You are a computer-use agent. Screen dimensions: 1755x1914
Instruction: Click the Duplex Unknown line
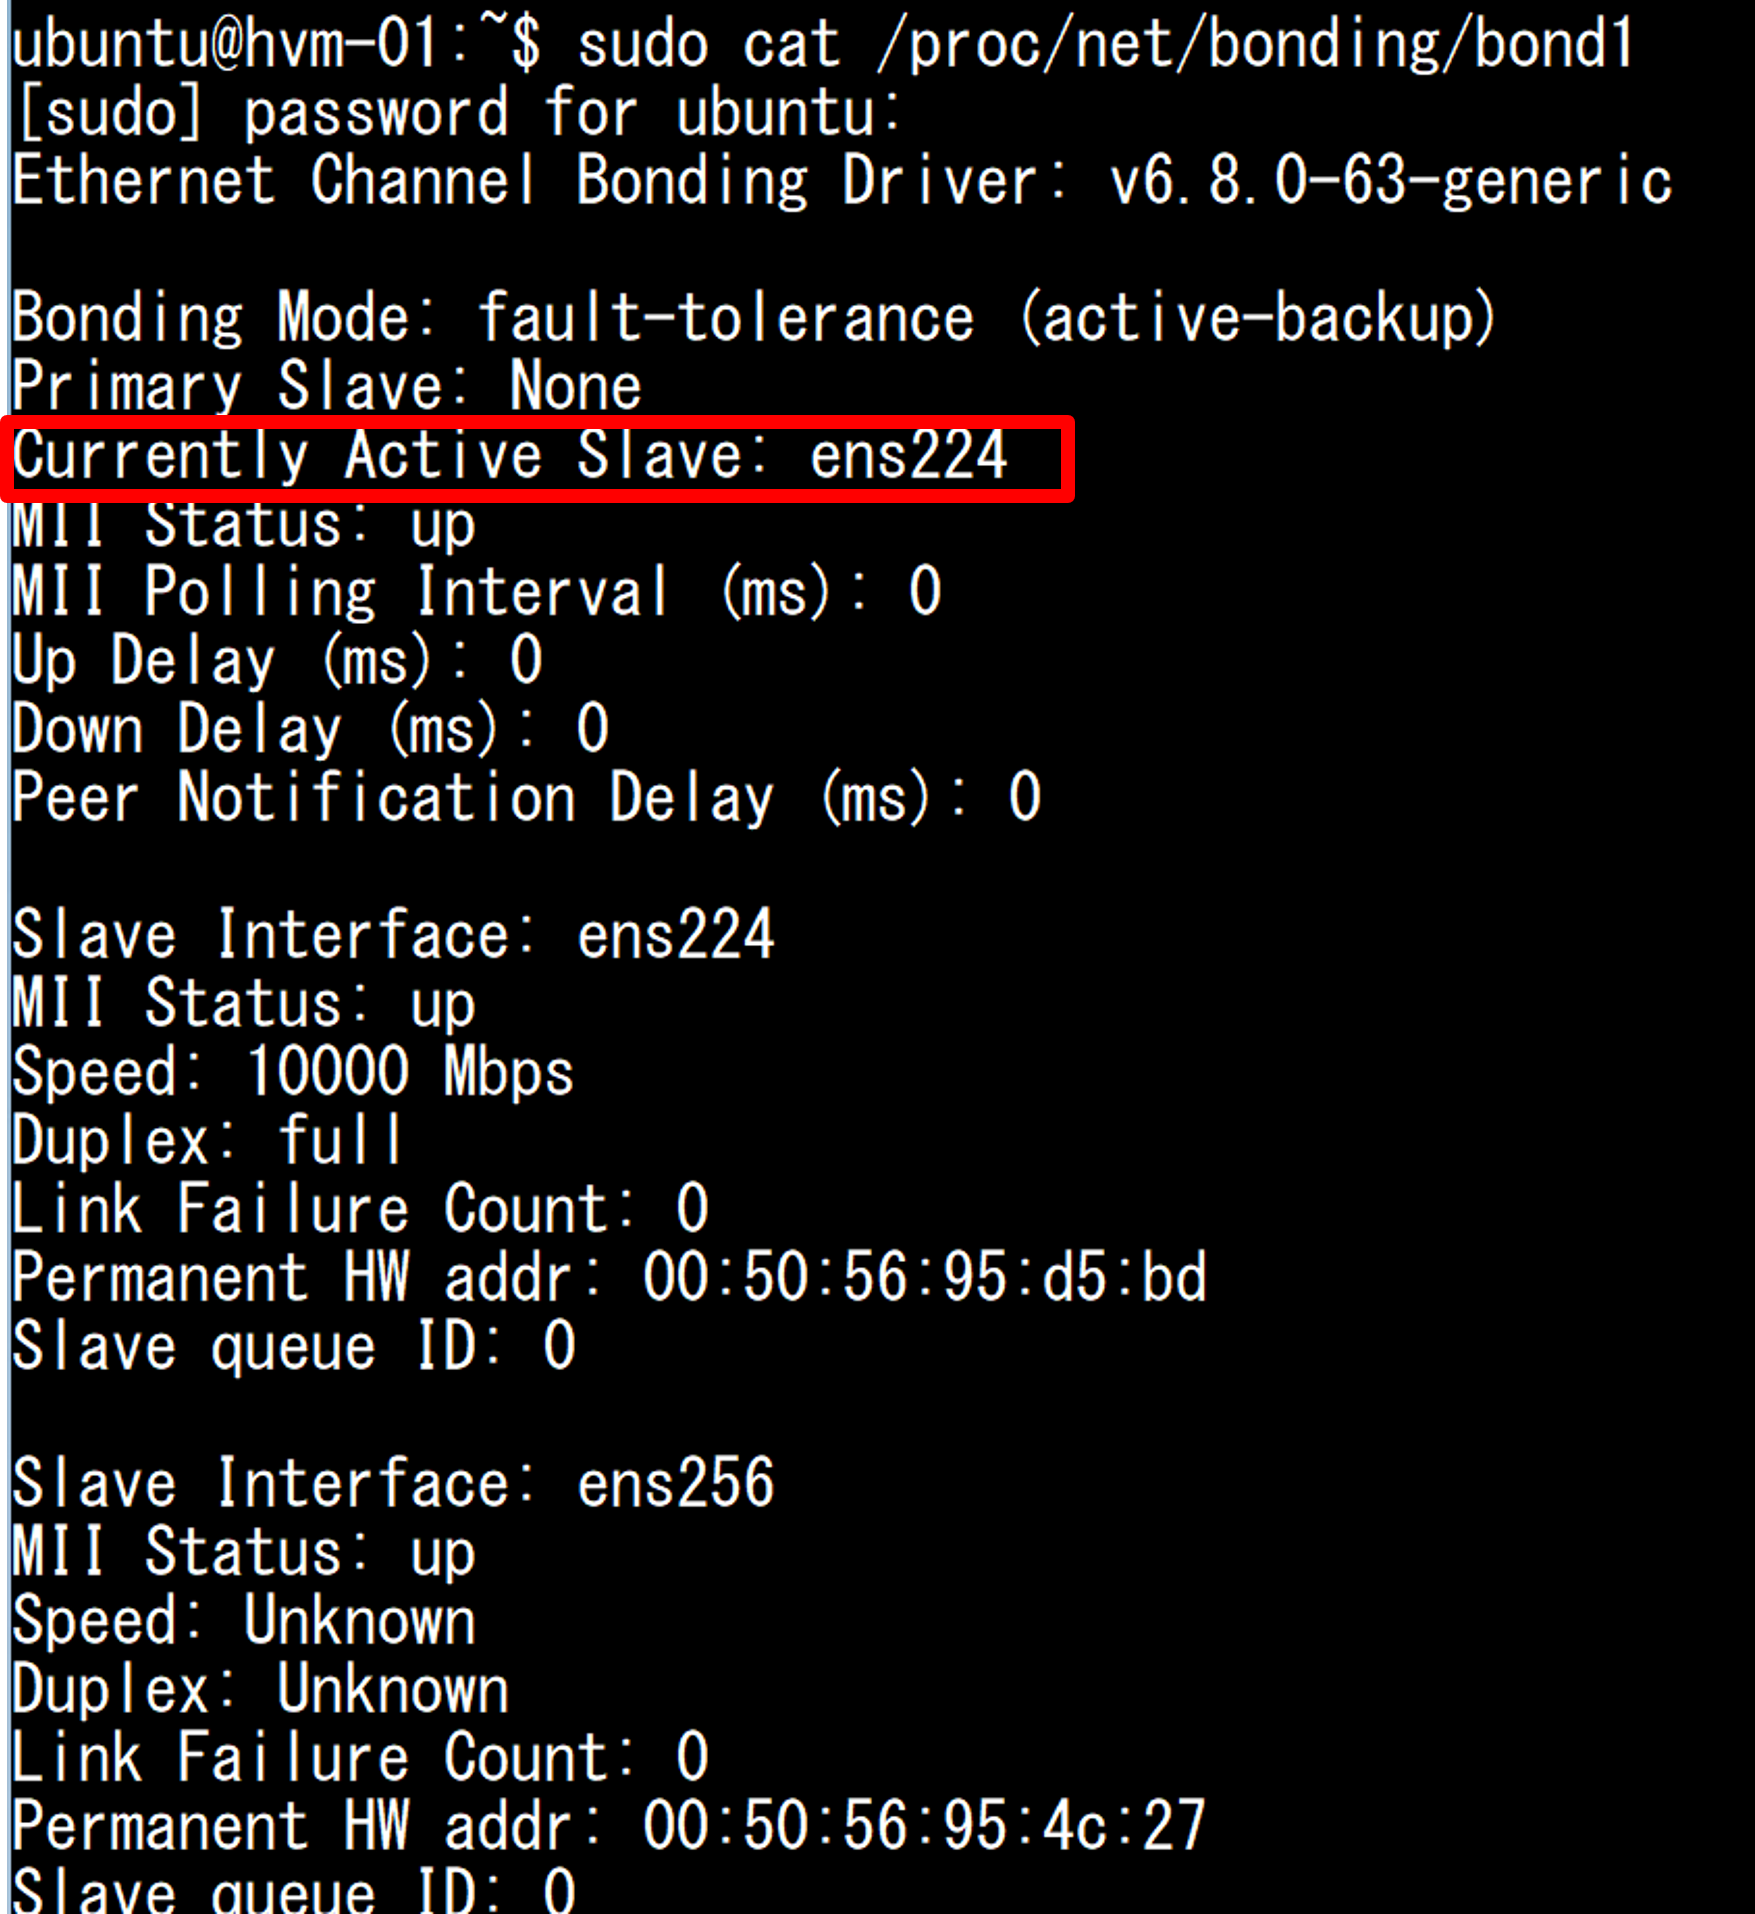click(x=261, y=1689)
